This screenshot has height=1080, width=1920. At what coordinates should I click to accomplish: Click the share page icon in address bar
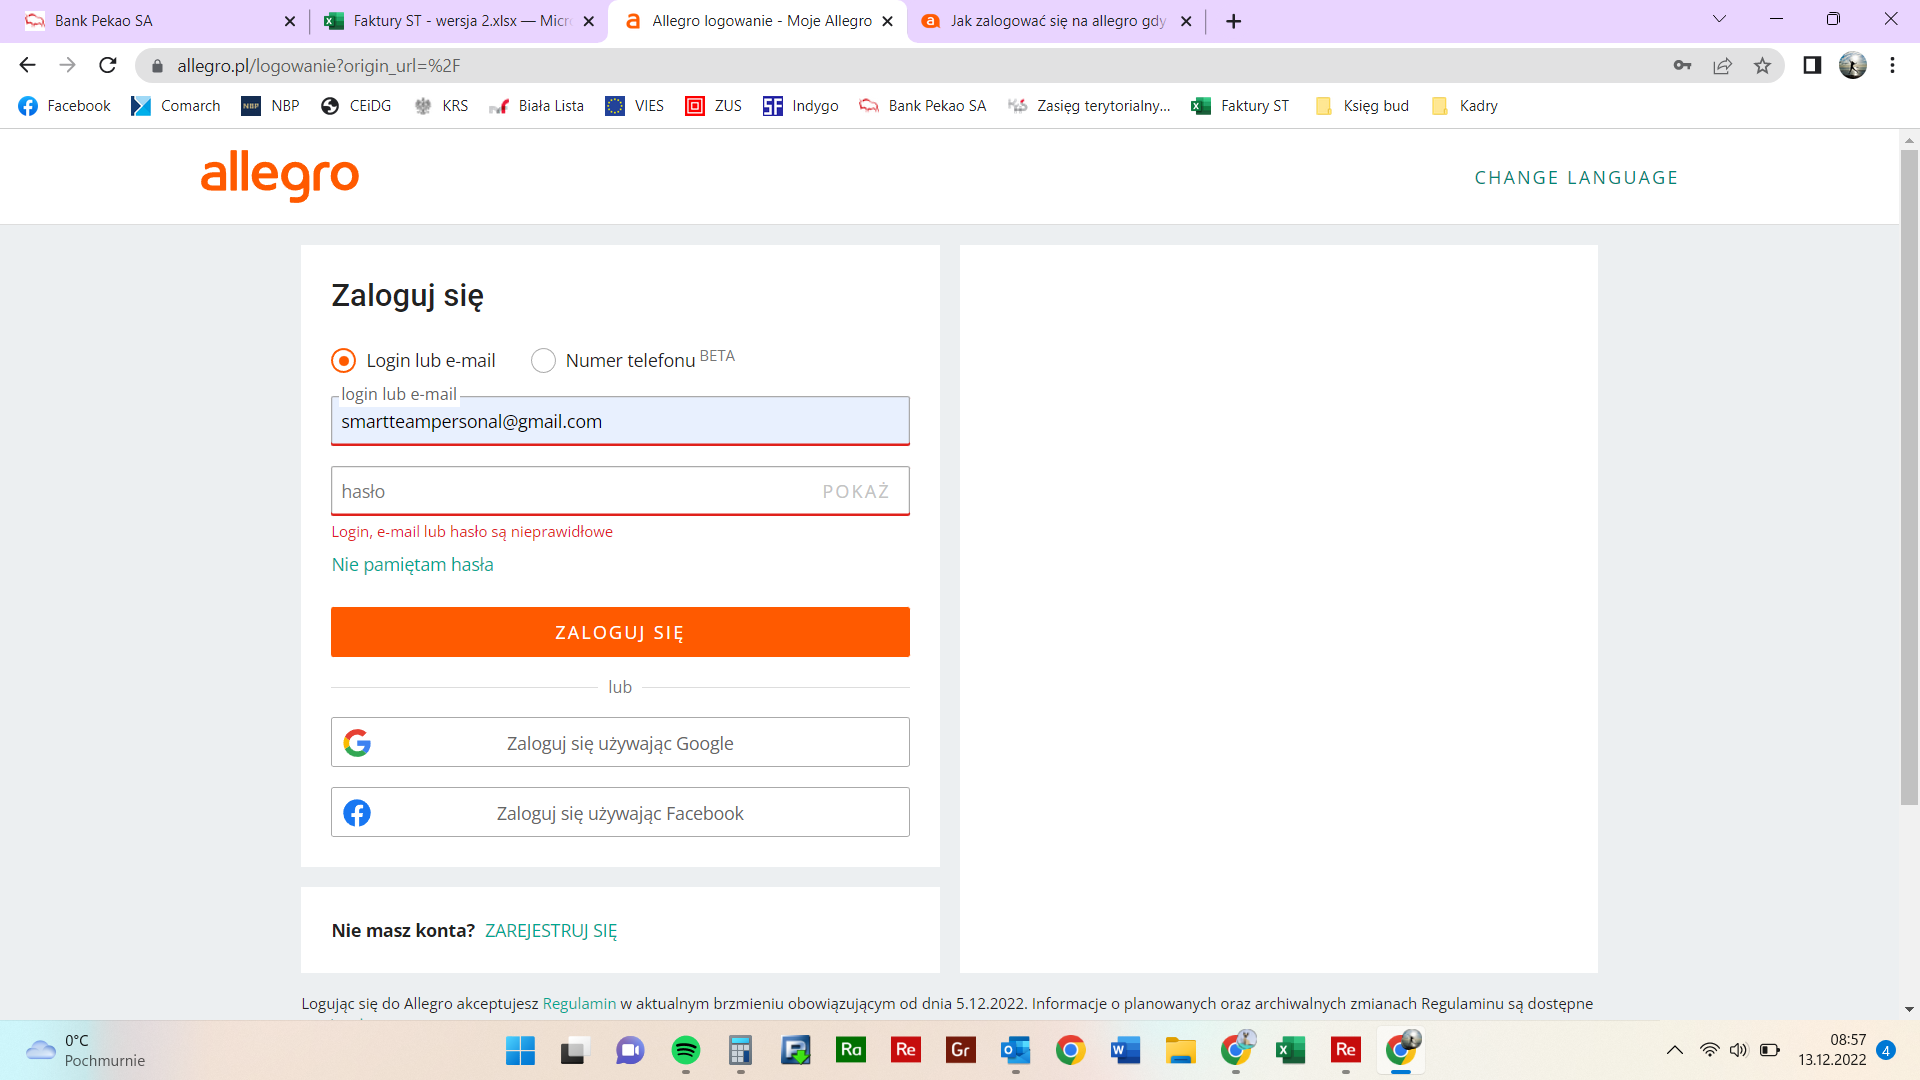click(x=1722, y=66)
